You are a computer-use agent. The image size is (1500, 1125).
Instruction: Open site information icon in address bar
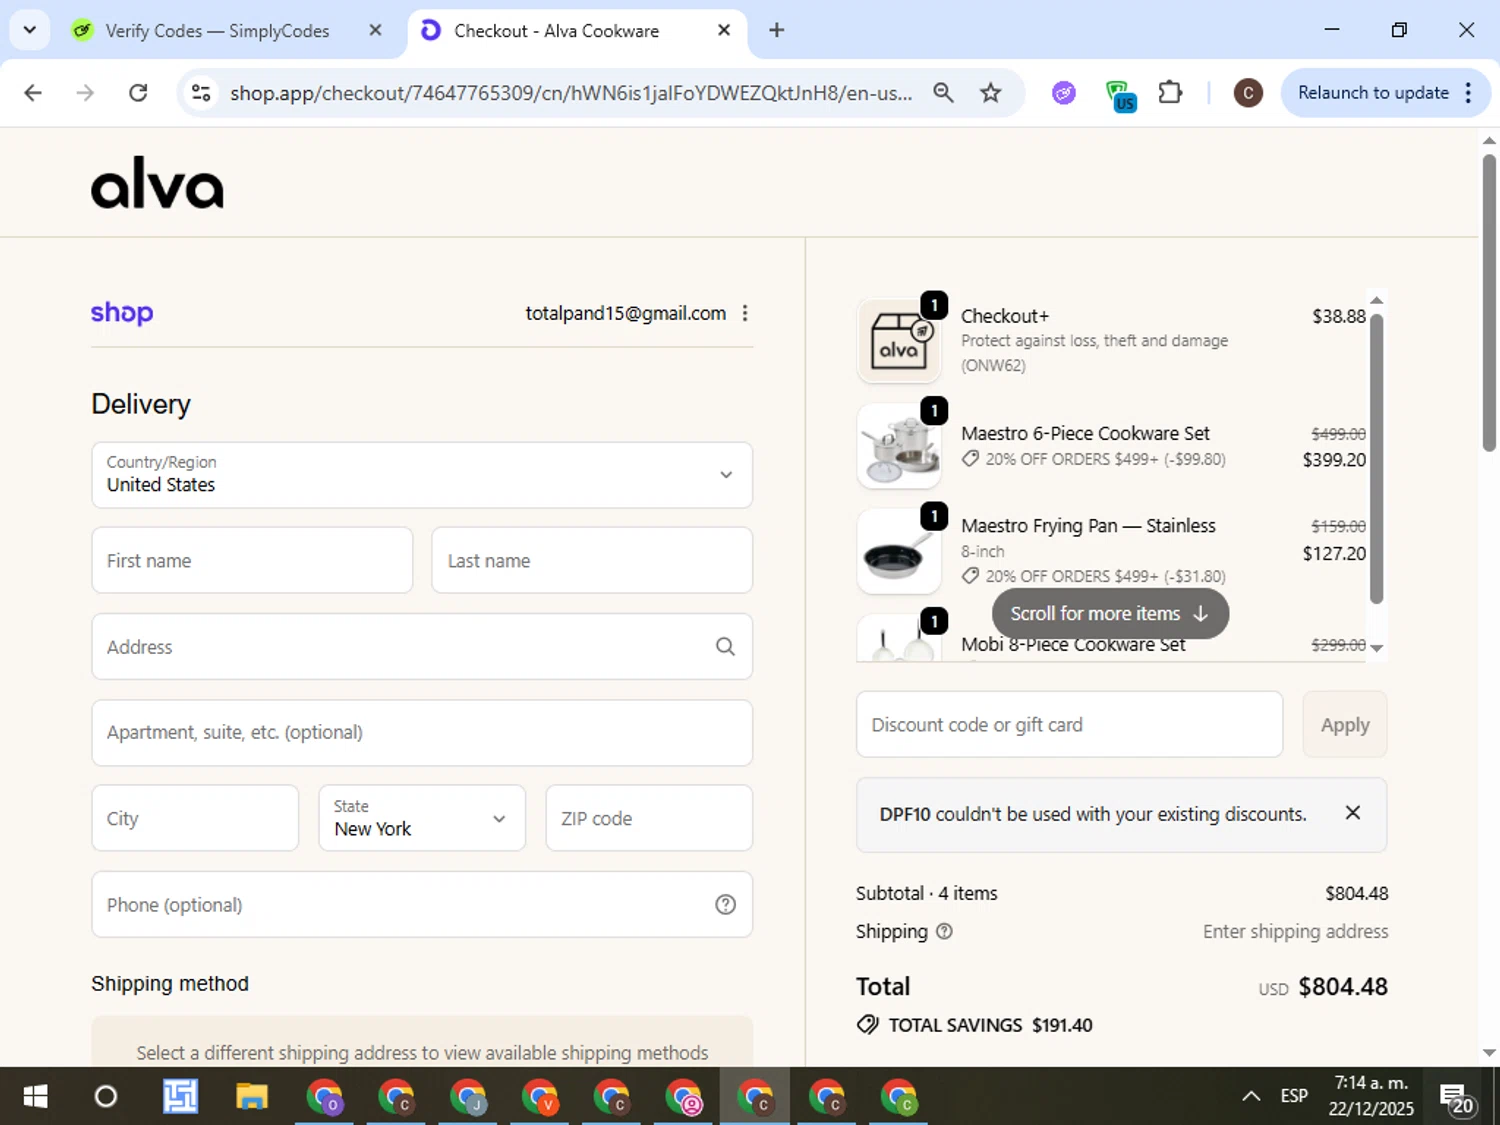tap(201, 93)
